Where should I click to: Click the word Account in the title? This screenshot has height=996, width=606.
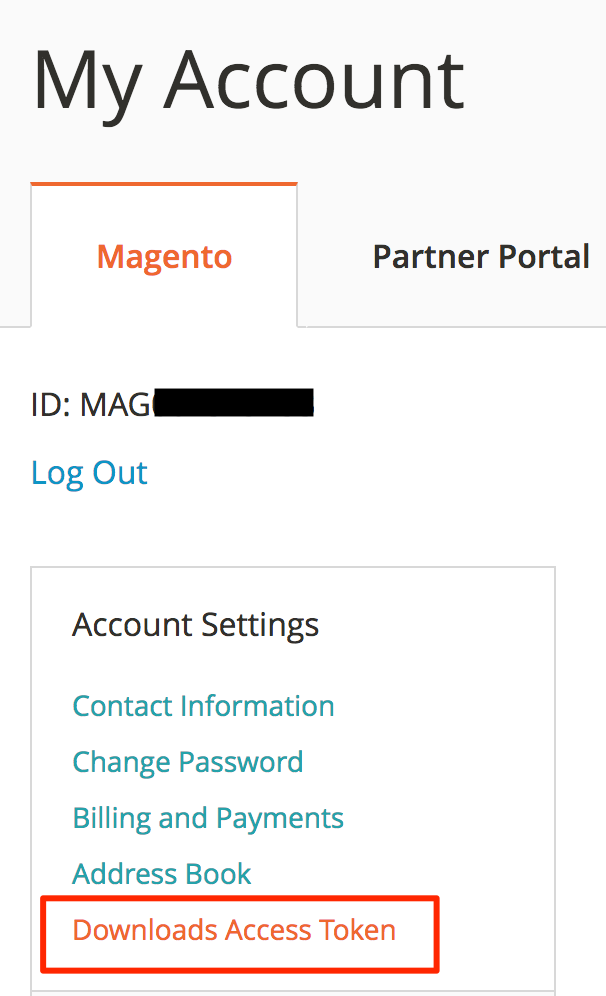tap(314, 81)
